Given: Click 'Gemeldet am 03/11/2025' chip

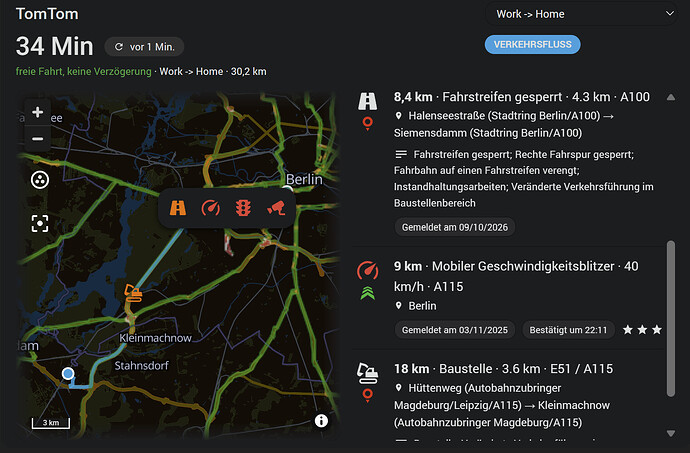Looking at the screenshot, I should point(455,330).
